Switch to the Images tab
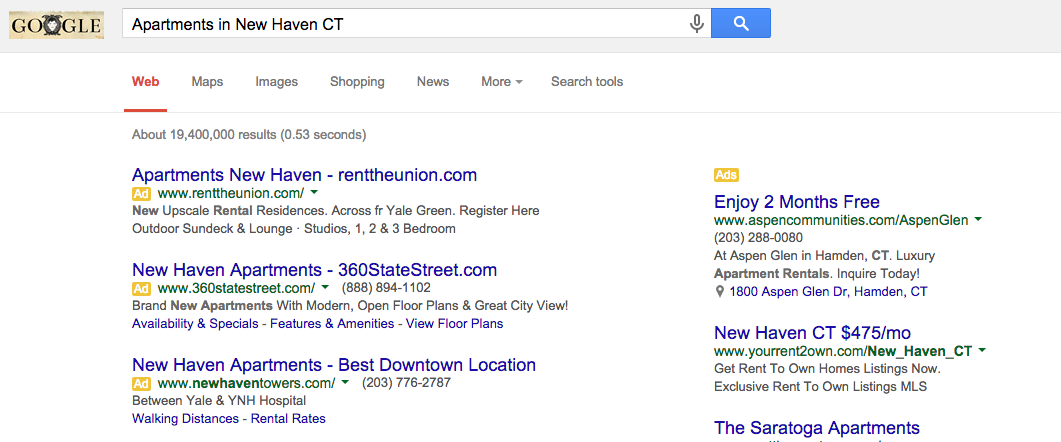The height and width of the screenshot is (442, 1061). pyautogui.click(x=276, y=82)
